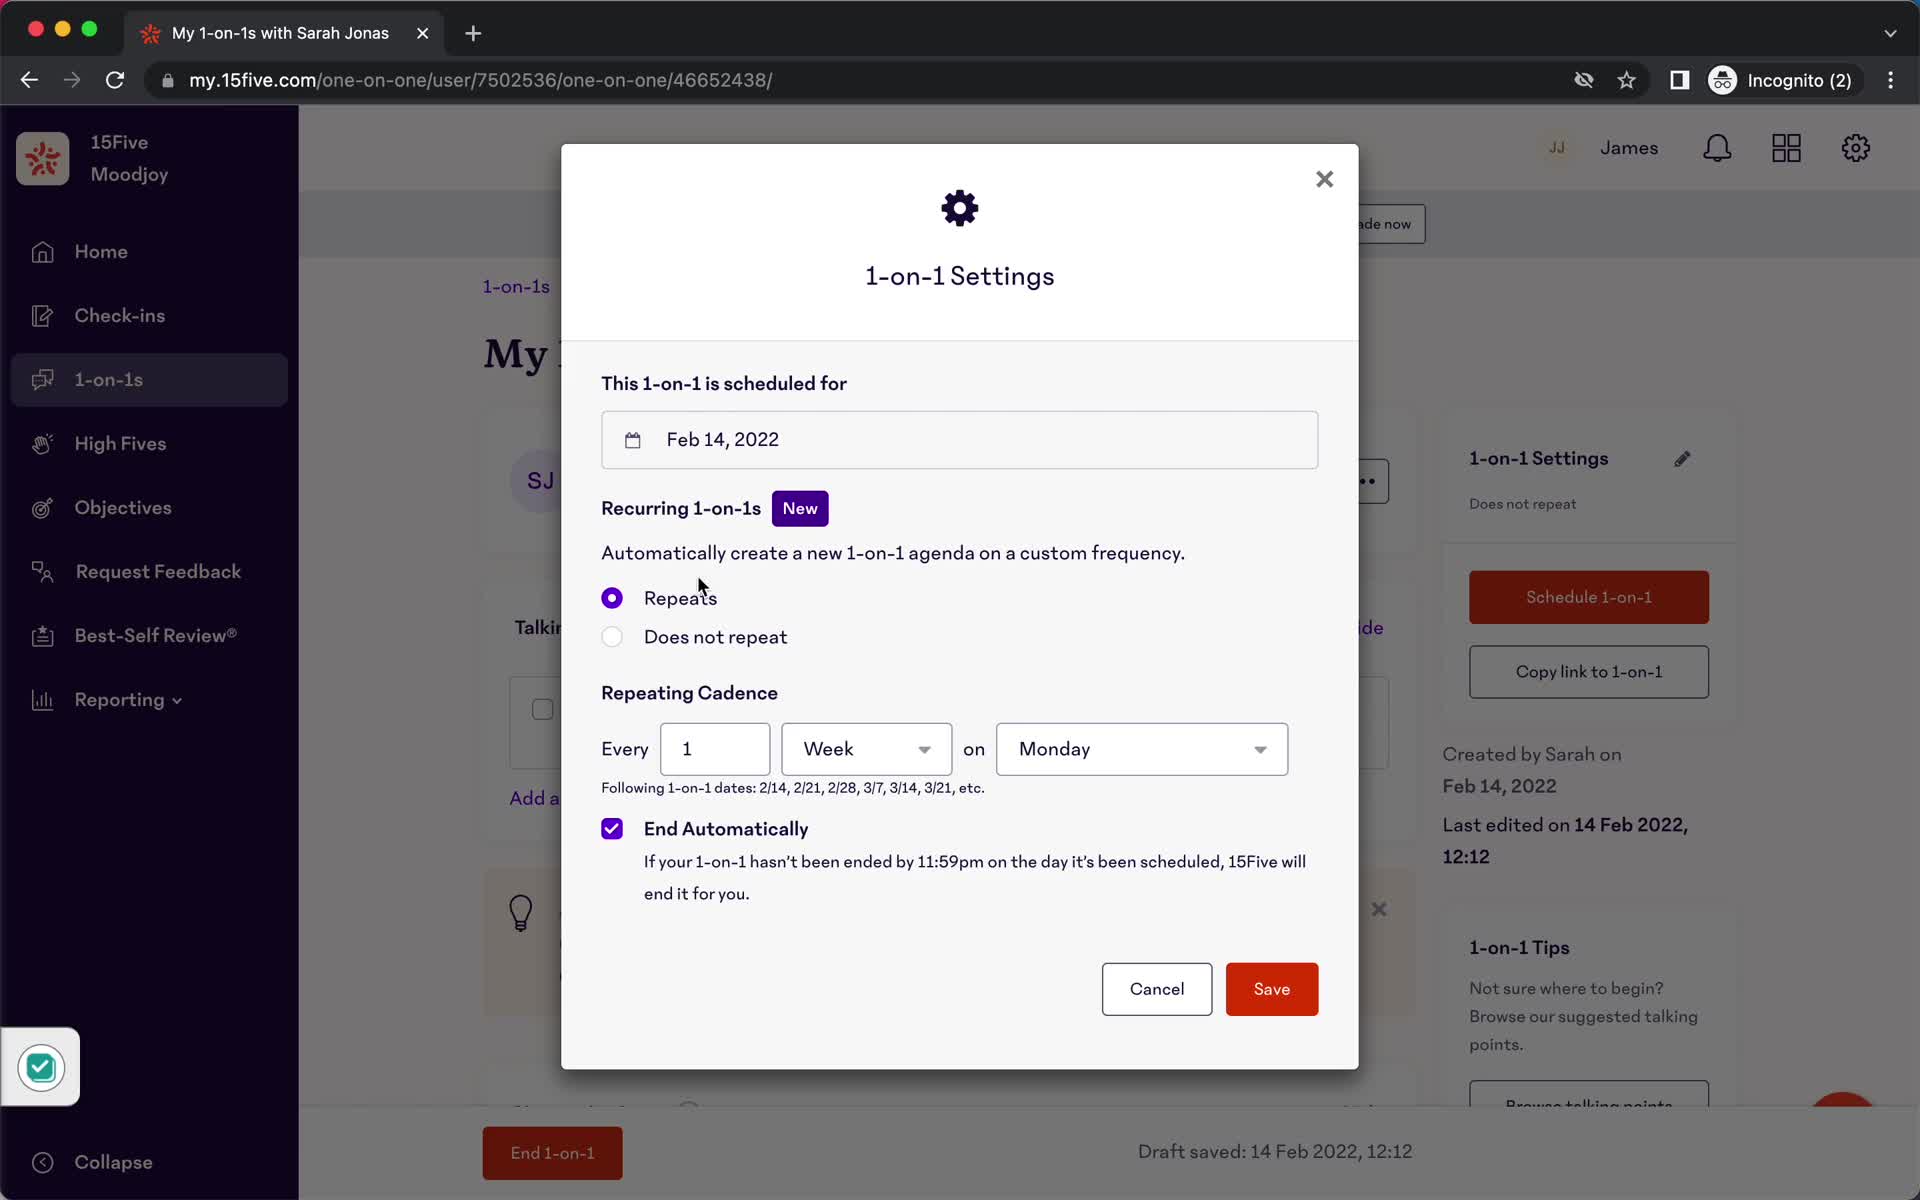The width and height of the screenshot is (1920, 1200).
Task: Click the calendar icon in the date field
Action: tap(632, 440)
